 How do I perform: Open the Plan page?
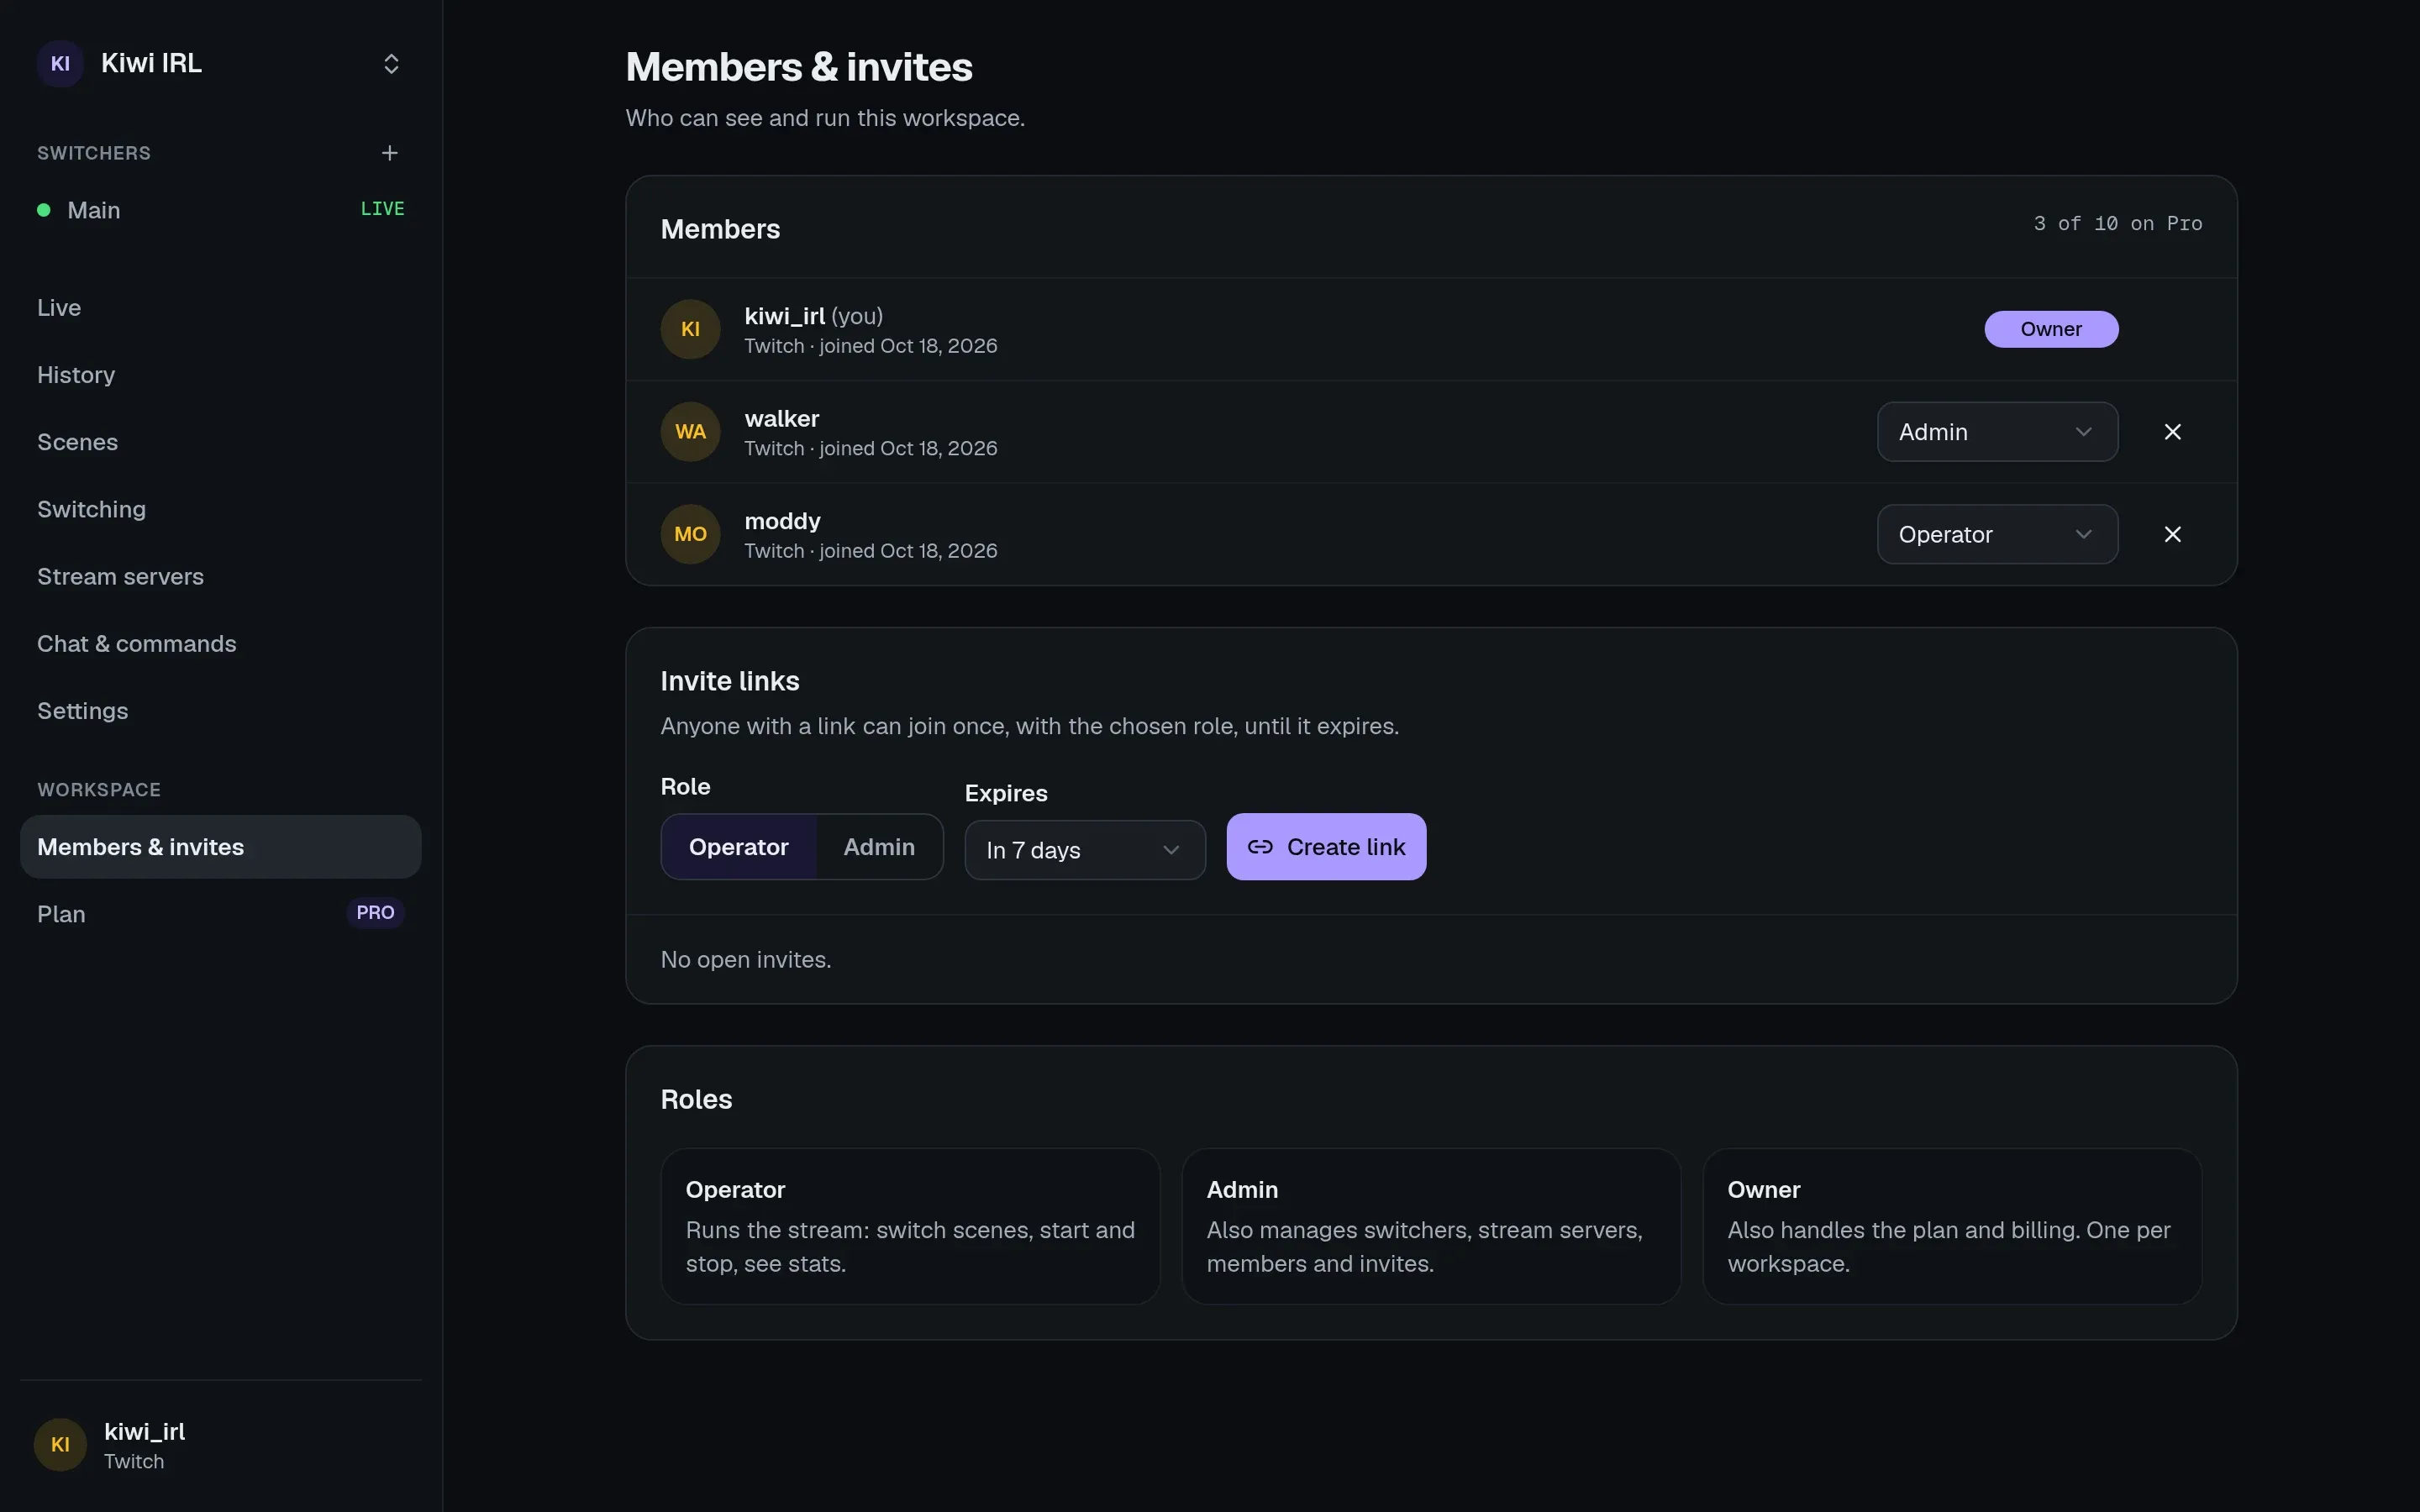(x=221, y=914)
